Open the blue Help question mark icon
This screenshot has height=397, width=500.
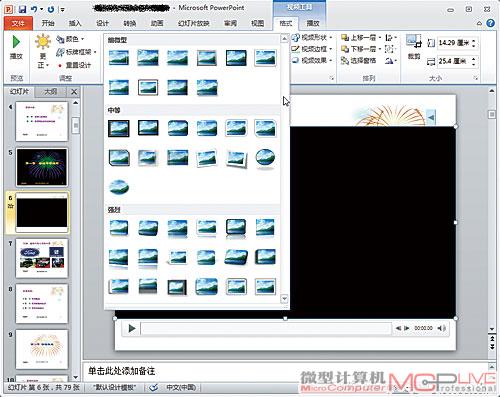click(x=490, y=23)
